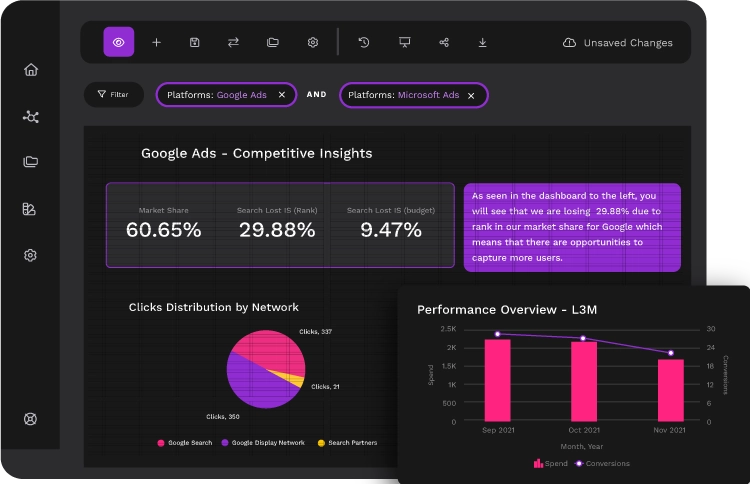
Task: Open the connections network icon in sidebar
Action: tap(31, 117)
